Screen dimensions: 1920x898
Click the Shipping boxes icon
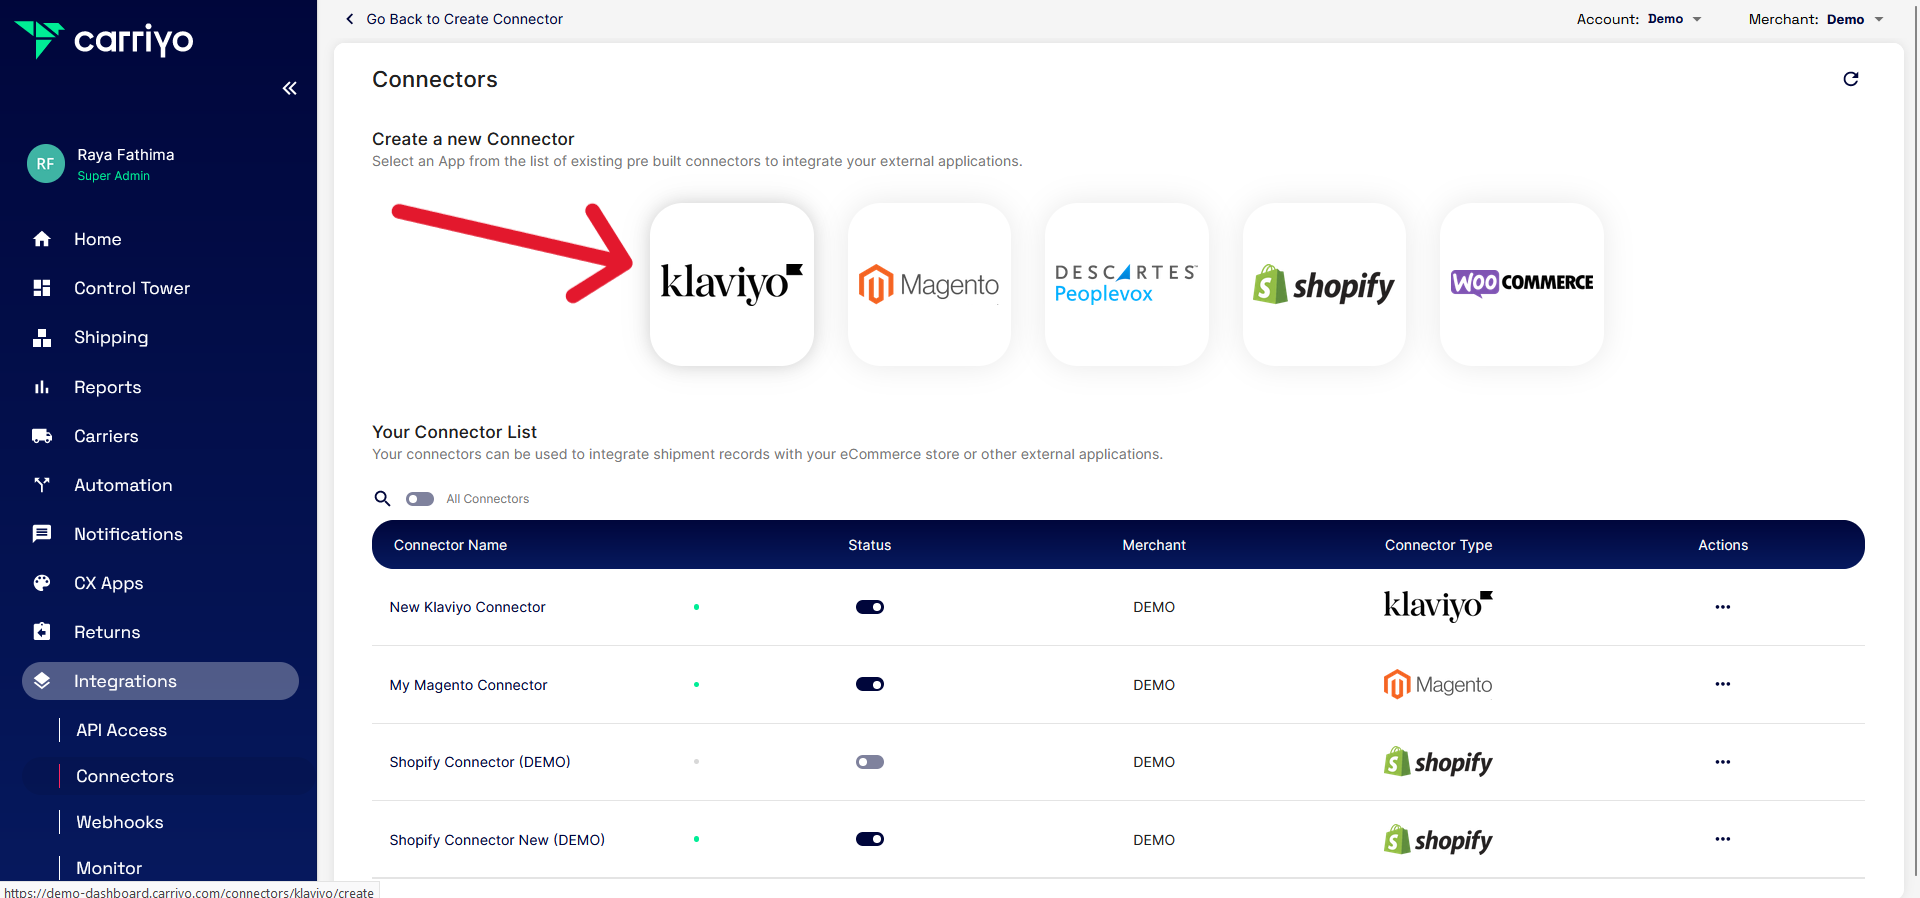[x=42, y=337]
